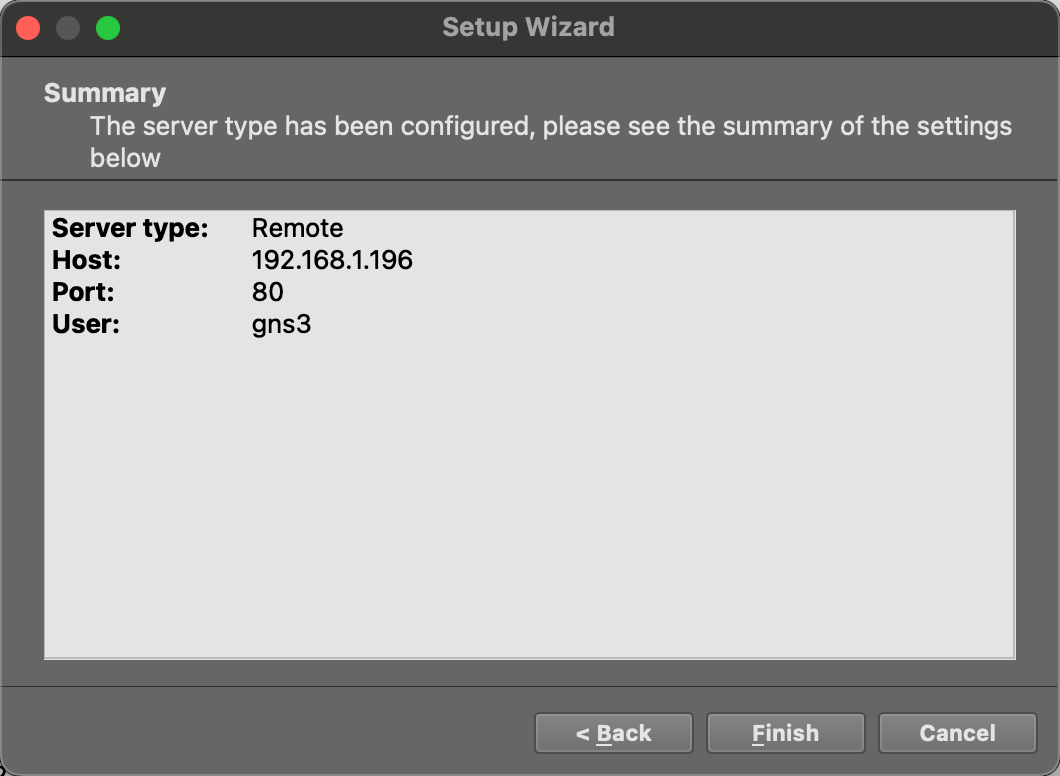The height and width of the screenshot is (776, 1060).
Task: Click the port value 80
Action: point(265,292)
